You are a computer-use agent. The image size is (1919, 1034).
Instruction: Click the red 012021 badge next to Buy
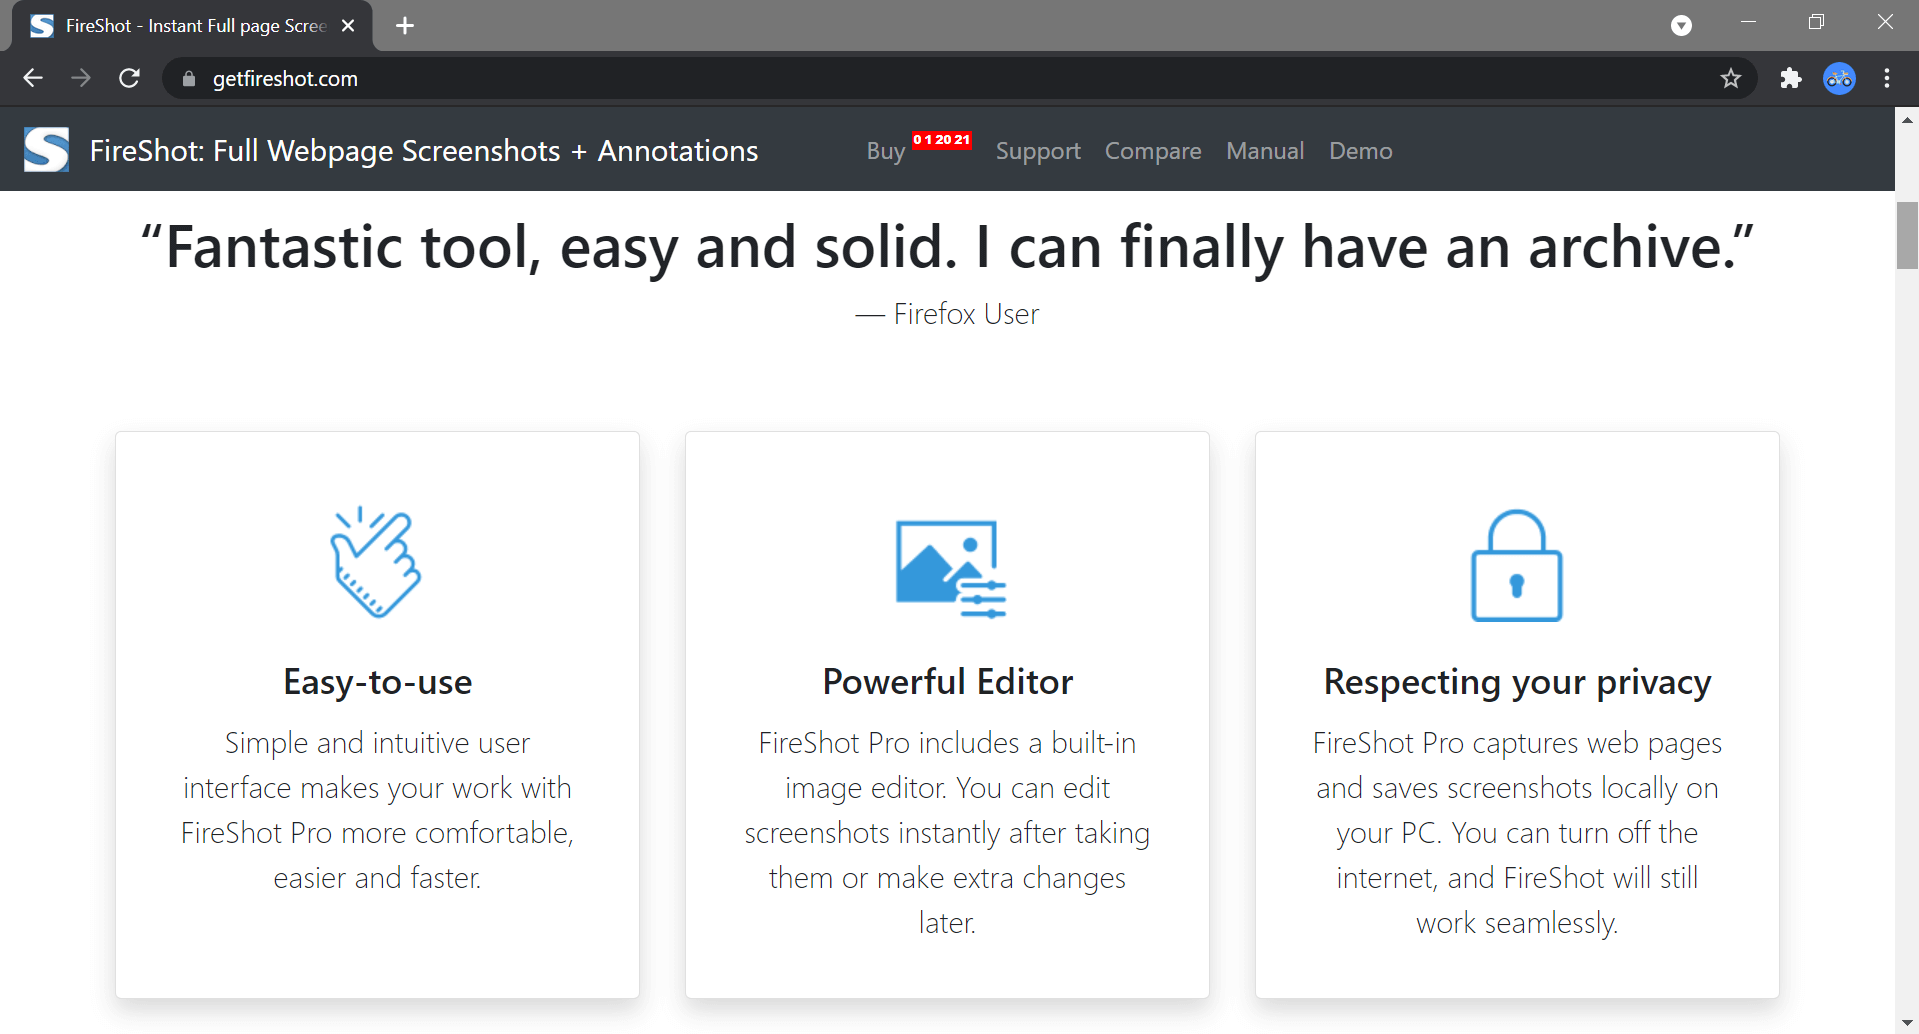click(941, 140)
